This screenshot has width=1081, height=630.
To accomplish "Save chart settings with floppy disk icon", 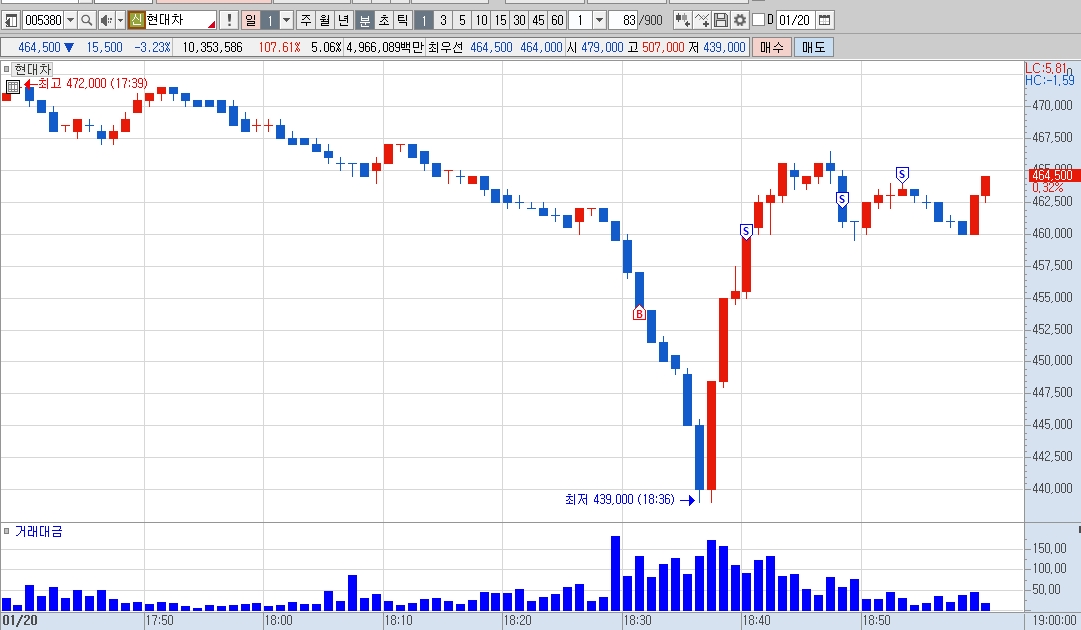I will coord(720,21).
